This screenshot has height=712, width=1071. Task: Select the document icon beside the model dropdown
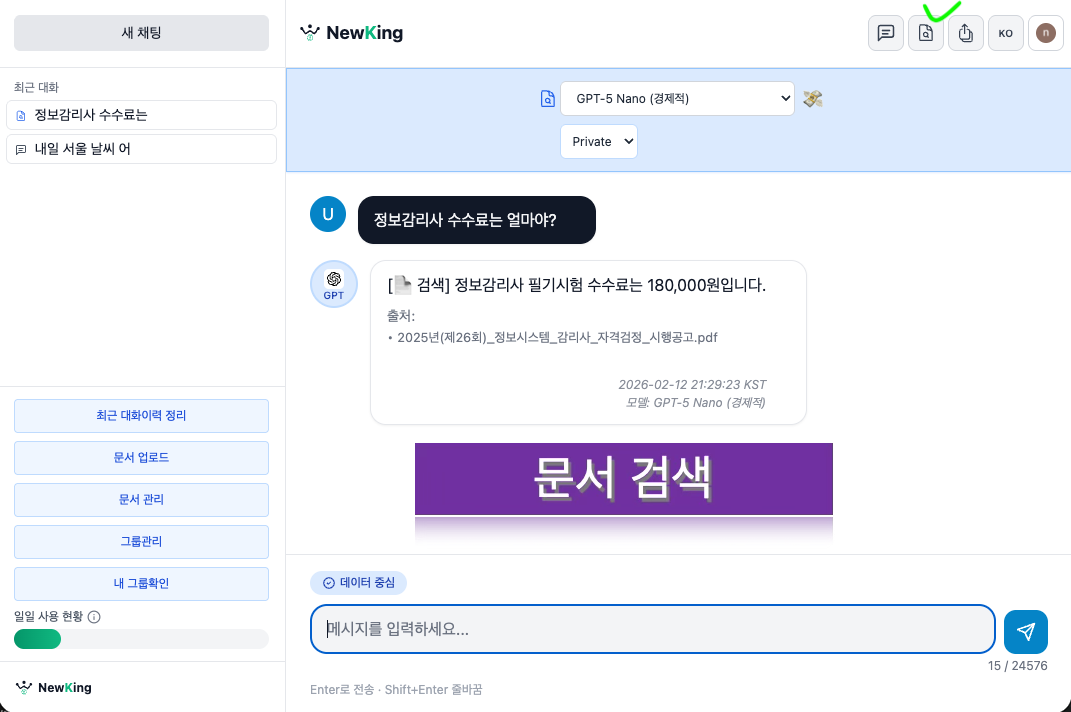click(x=548, y=98)
